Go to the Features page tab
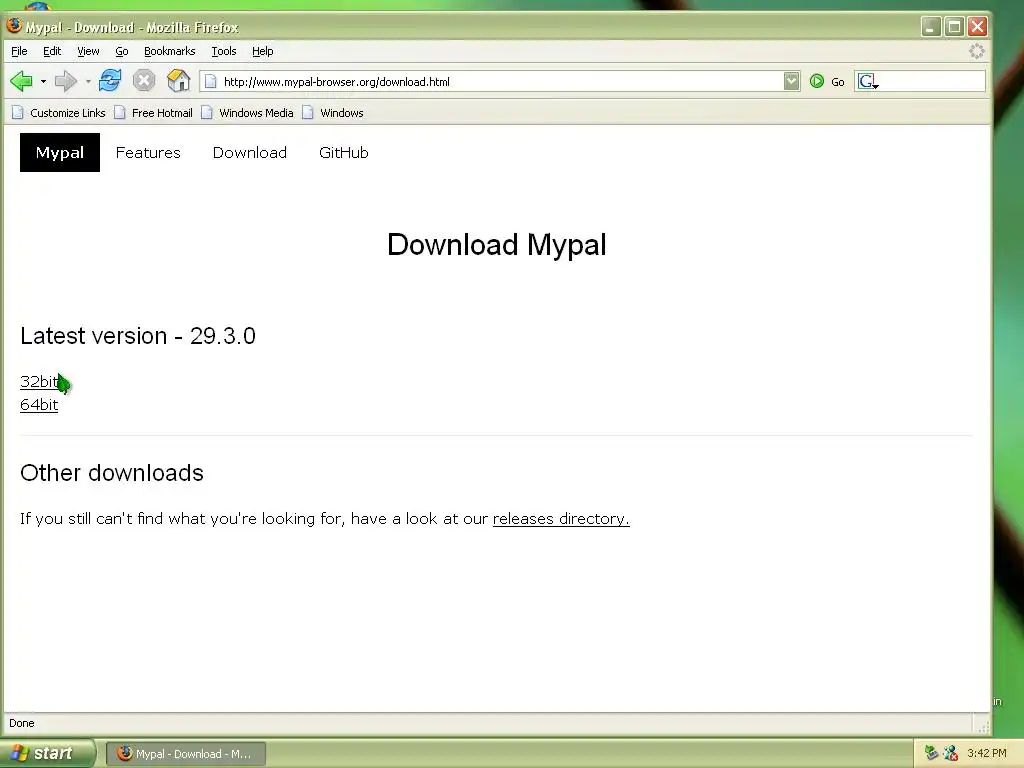 click(x=148, y=153)
